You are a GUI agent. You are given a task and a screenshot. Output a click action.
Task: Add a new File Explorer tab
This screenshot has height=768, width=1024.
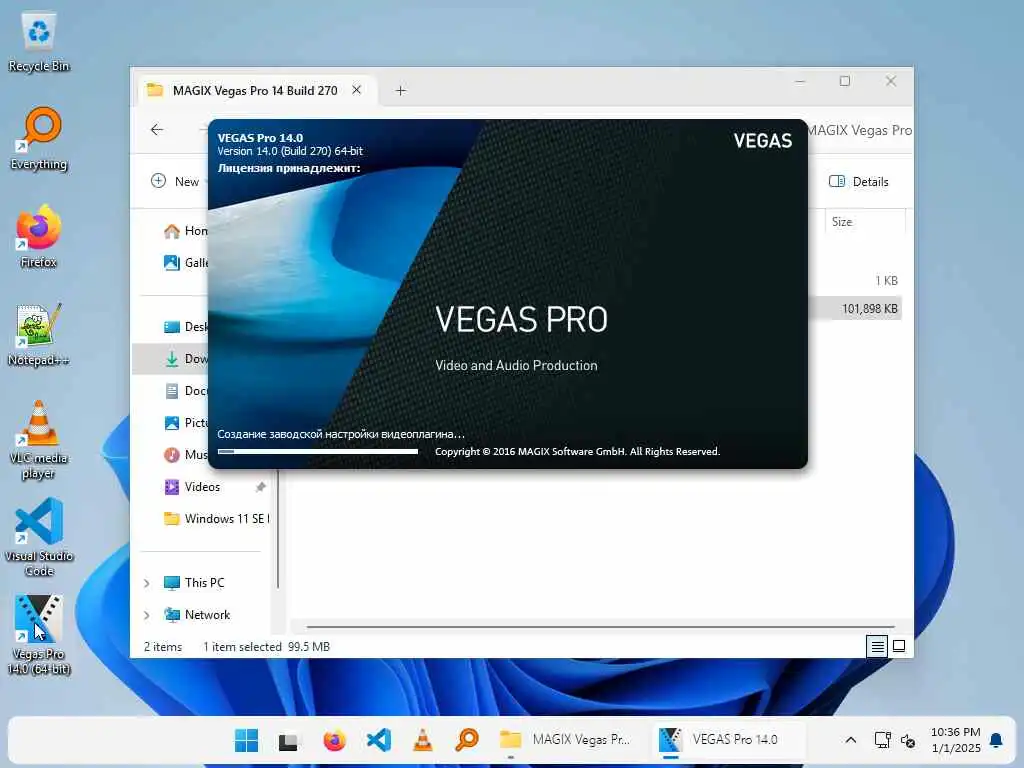[400, 91]
